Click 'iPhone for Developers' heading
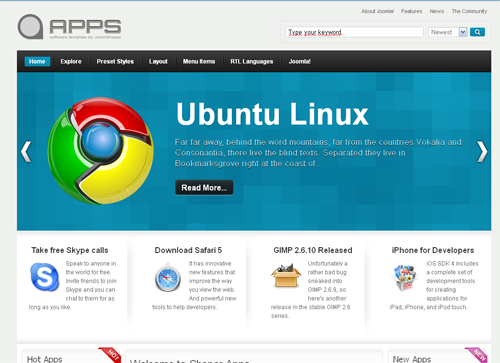Viewport: 500px width, 363px height. (433, 250)
